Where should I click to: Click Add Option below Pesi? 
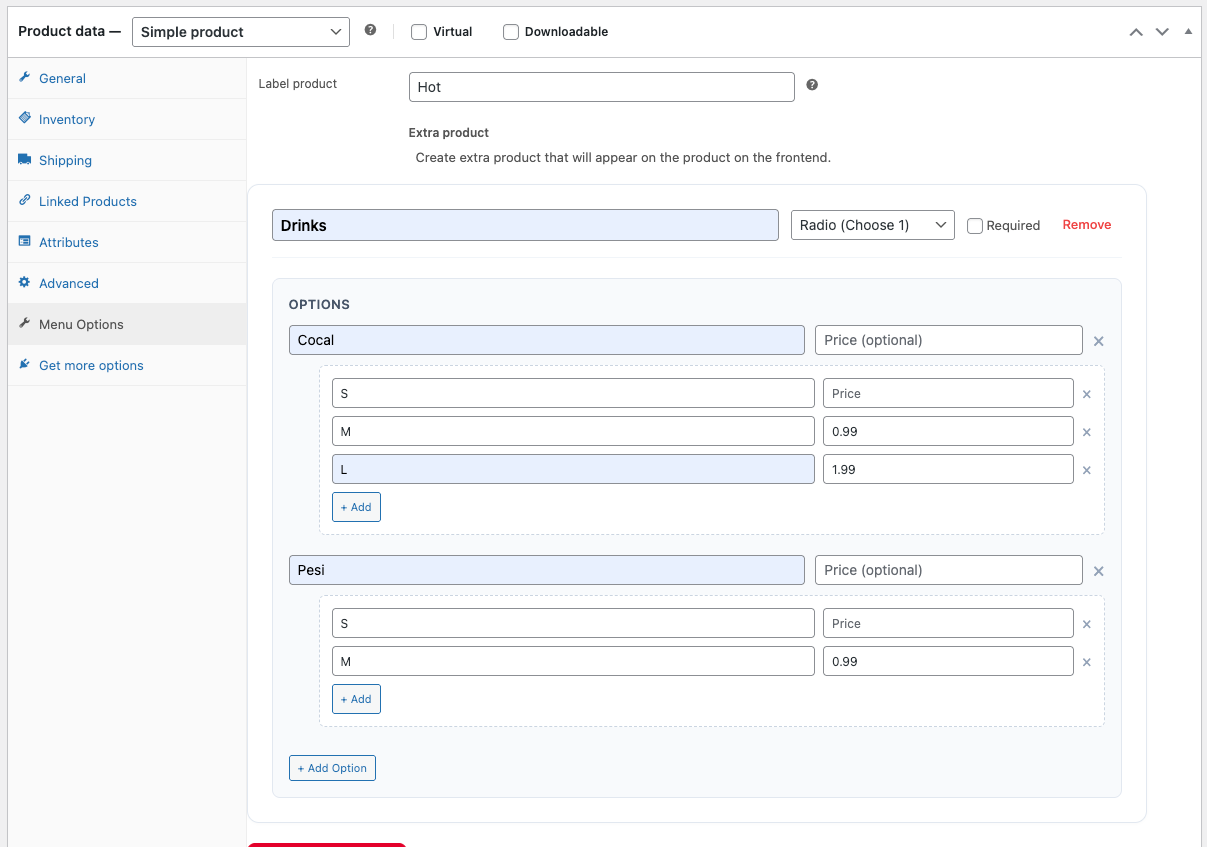[x=332, y=767]
